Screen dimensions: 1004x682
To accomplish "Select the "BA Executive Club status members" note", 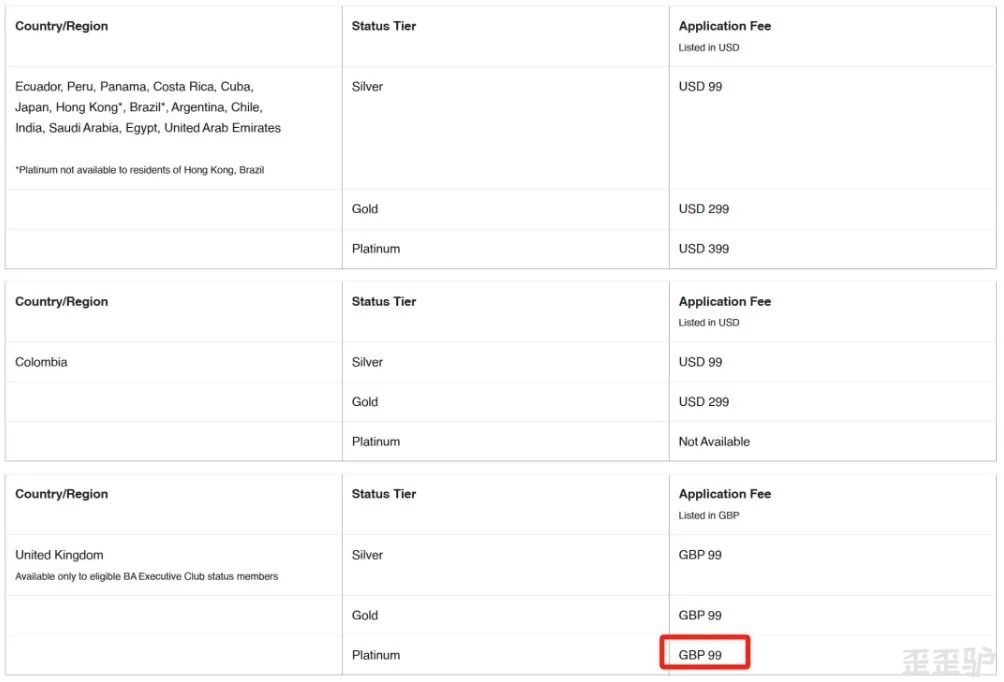I will [147, 576].
